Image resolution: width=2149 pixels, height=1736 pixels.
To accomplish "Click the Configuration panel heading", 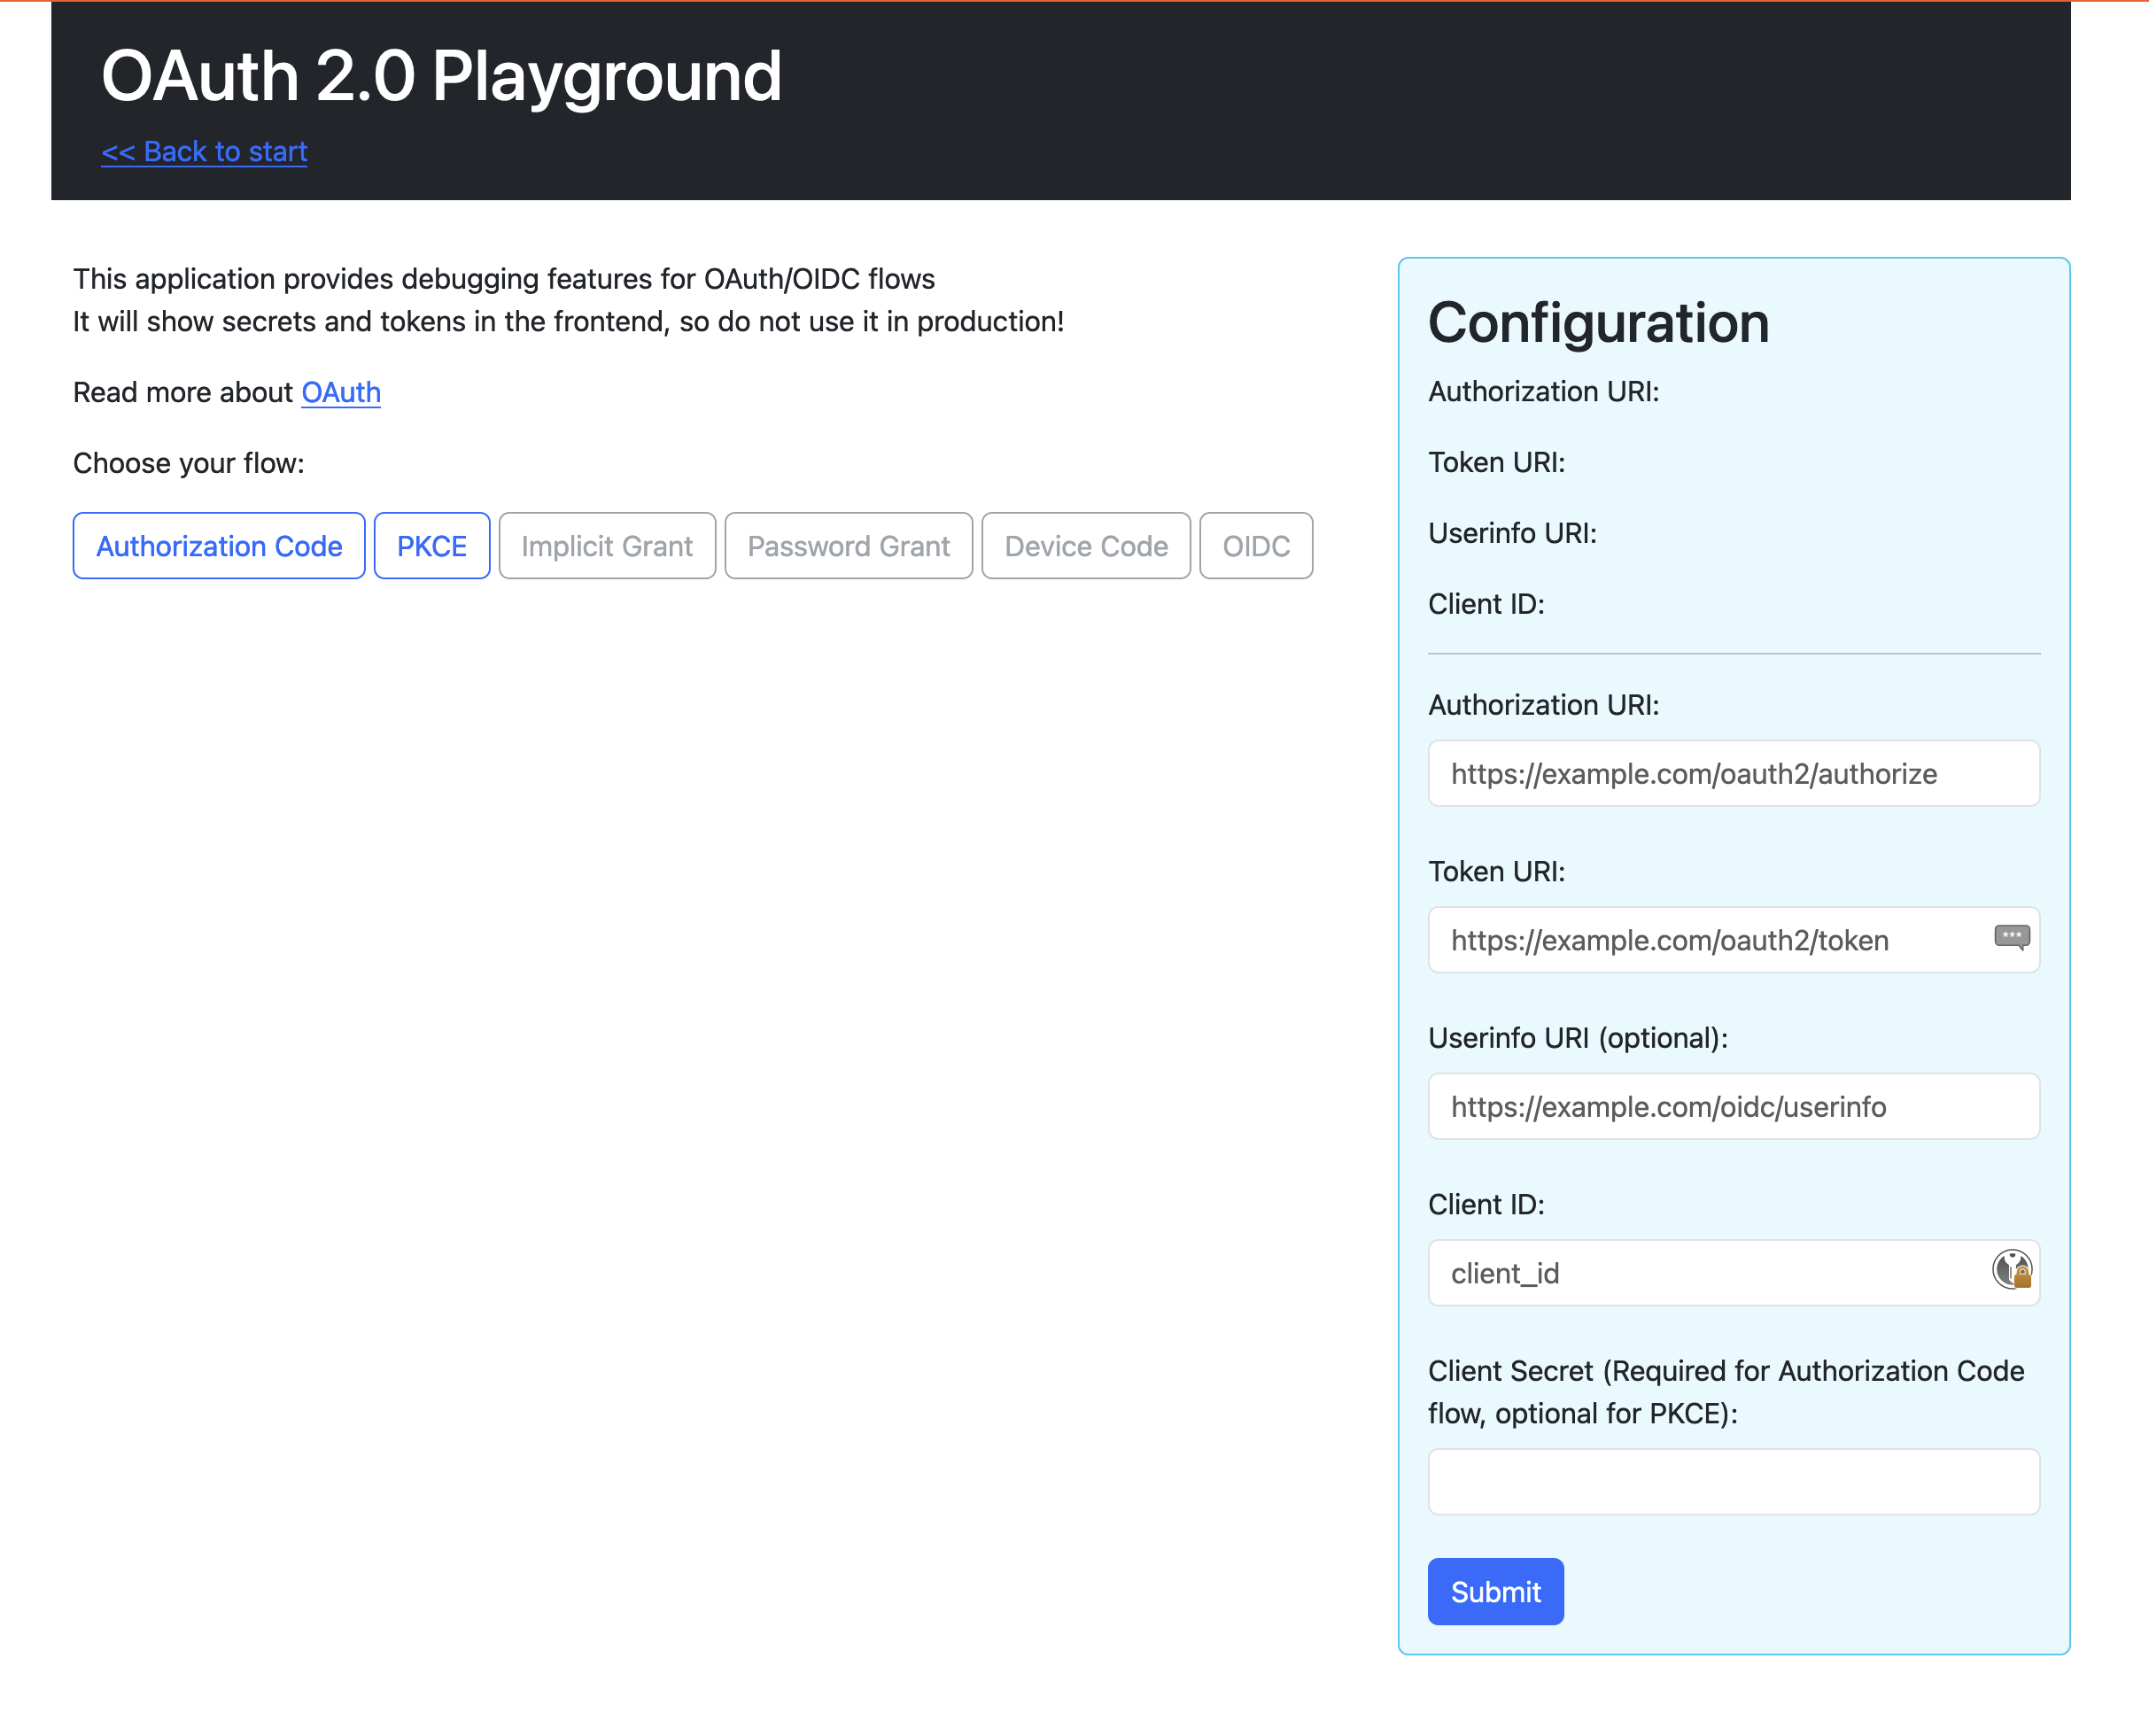I will pyautogui.click(x=1597, y=323).
